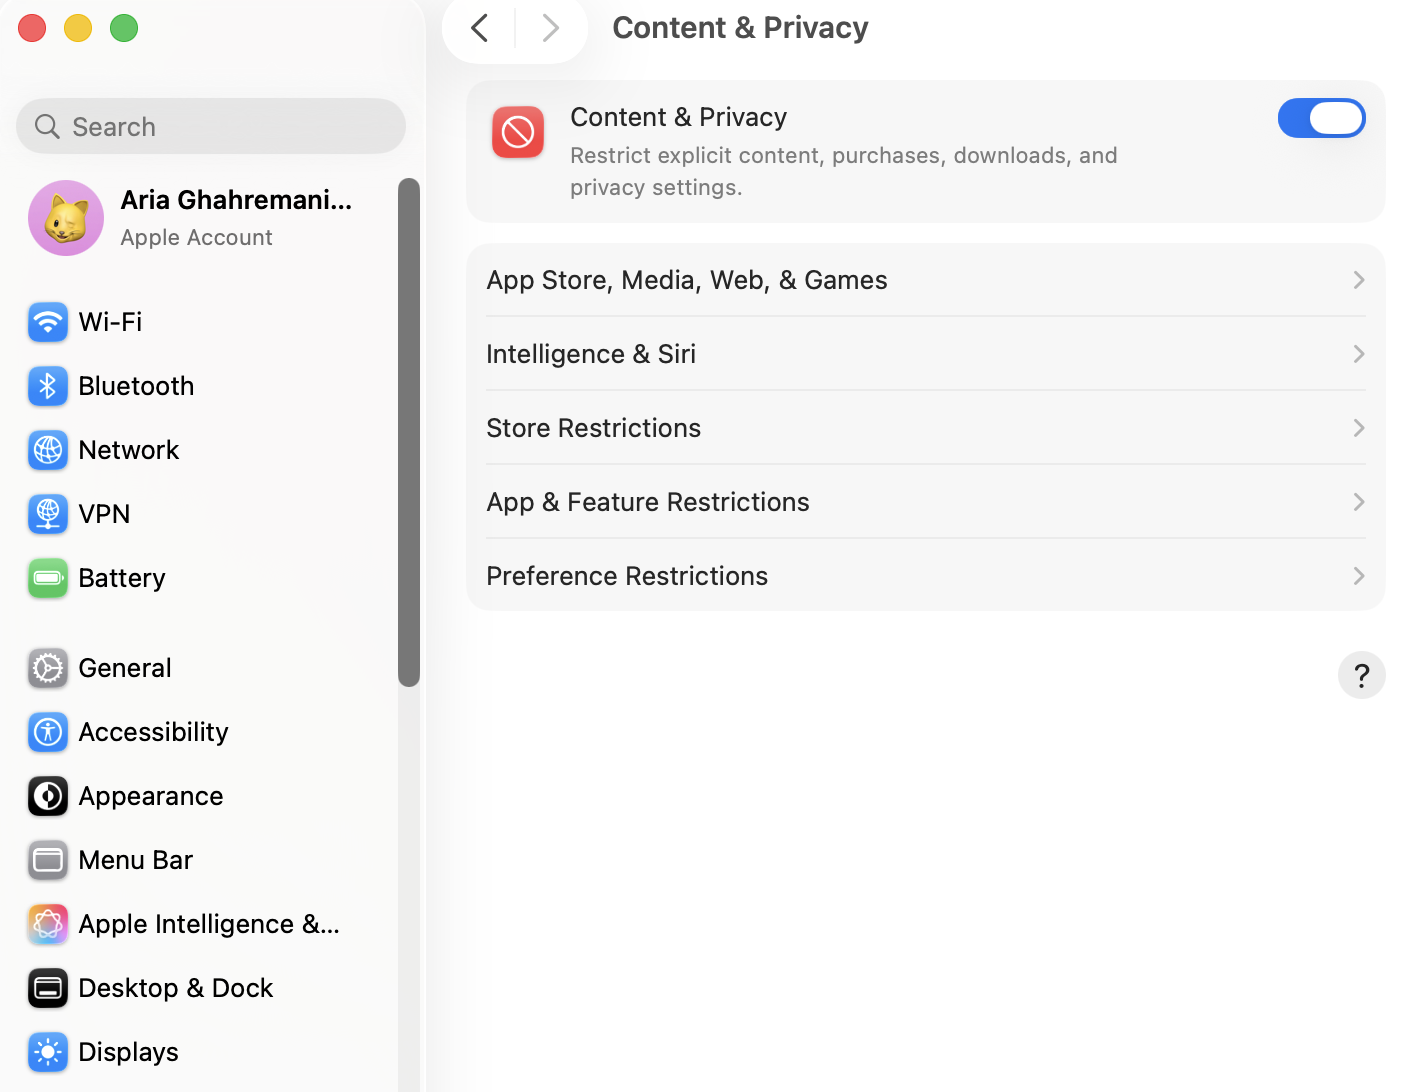Click the Appearance icon

[x=48, y=796]
